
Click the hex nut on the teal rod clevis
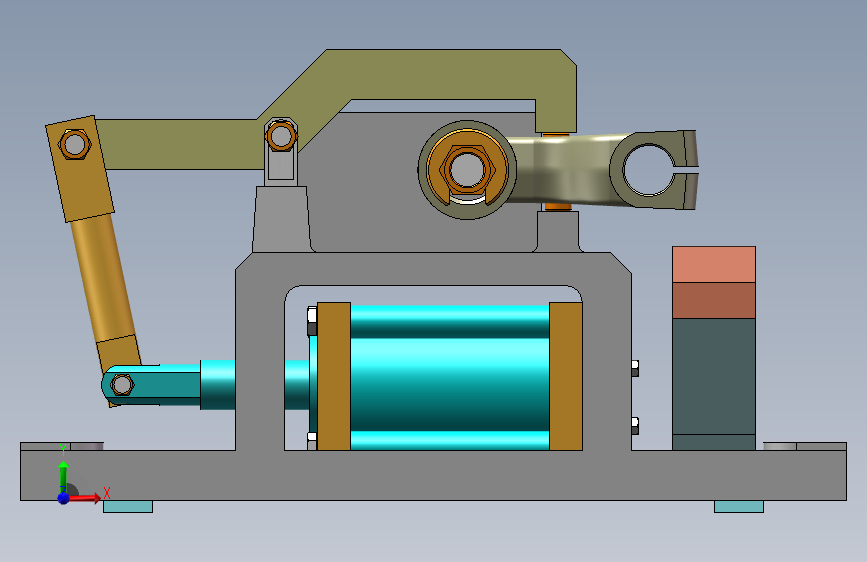point(122,384)
